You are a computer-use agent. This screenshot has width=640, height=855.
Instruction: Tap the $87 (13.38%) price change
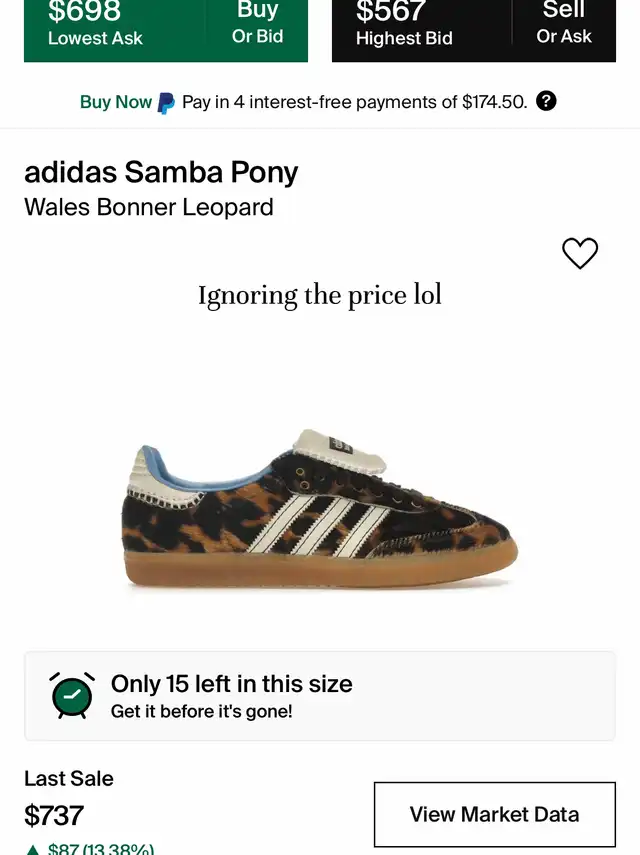(x=101, y=849)
